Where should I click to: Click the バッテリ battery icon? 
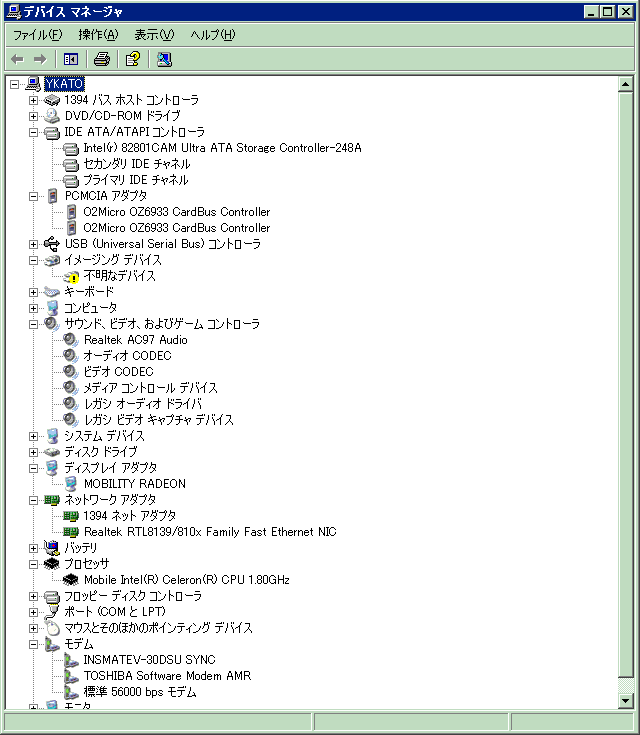pos(52,548)
